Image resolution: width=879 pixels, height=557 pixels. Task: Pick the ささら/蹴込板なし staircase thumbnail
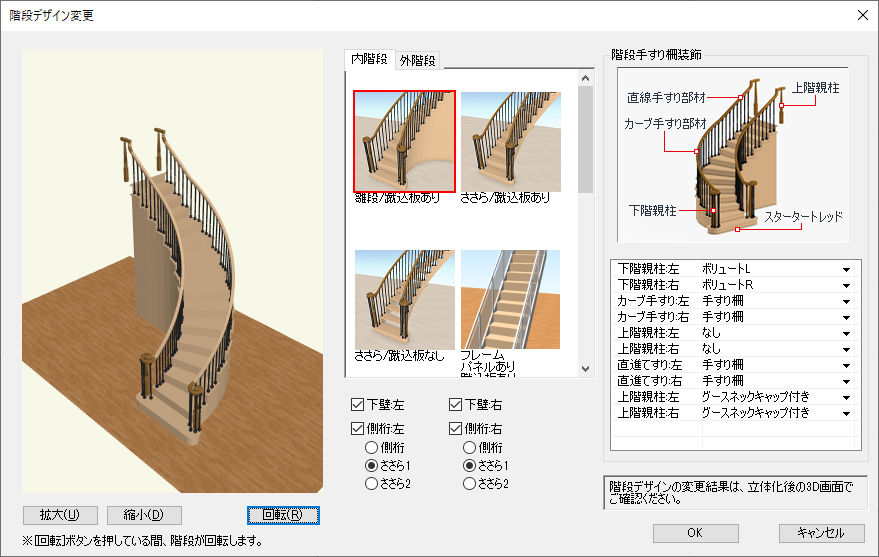(404, 299)
